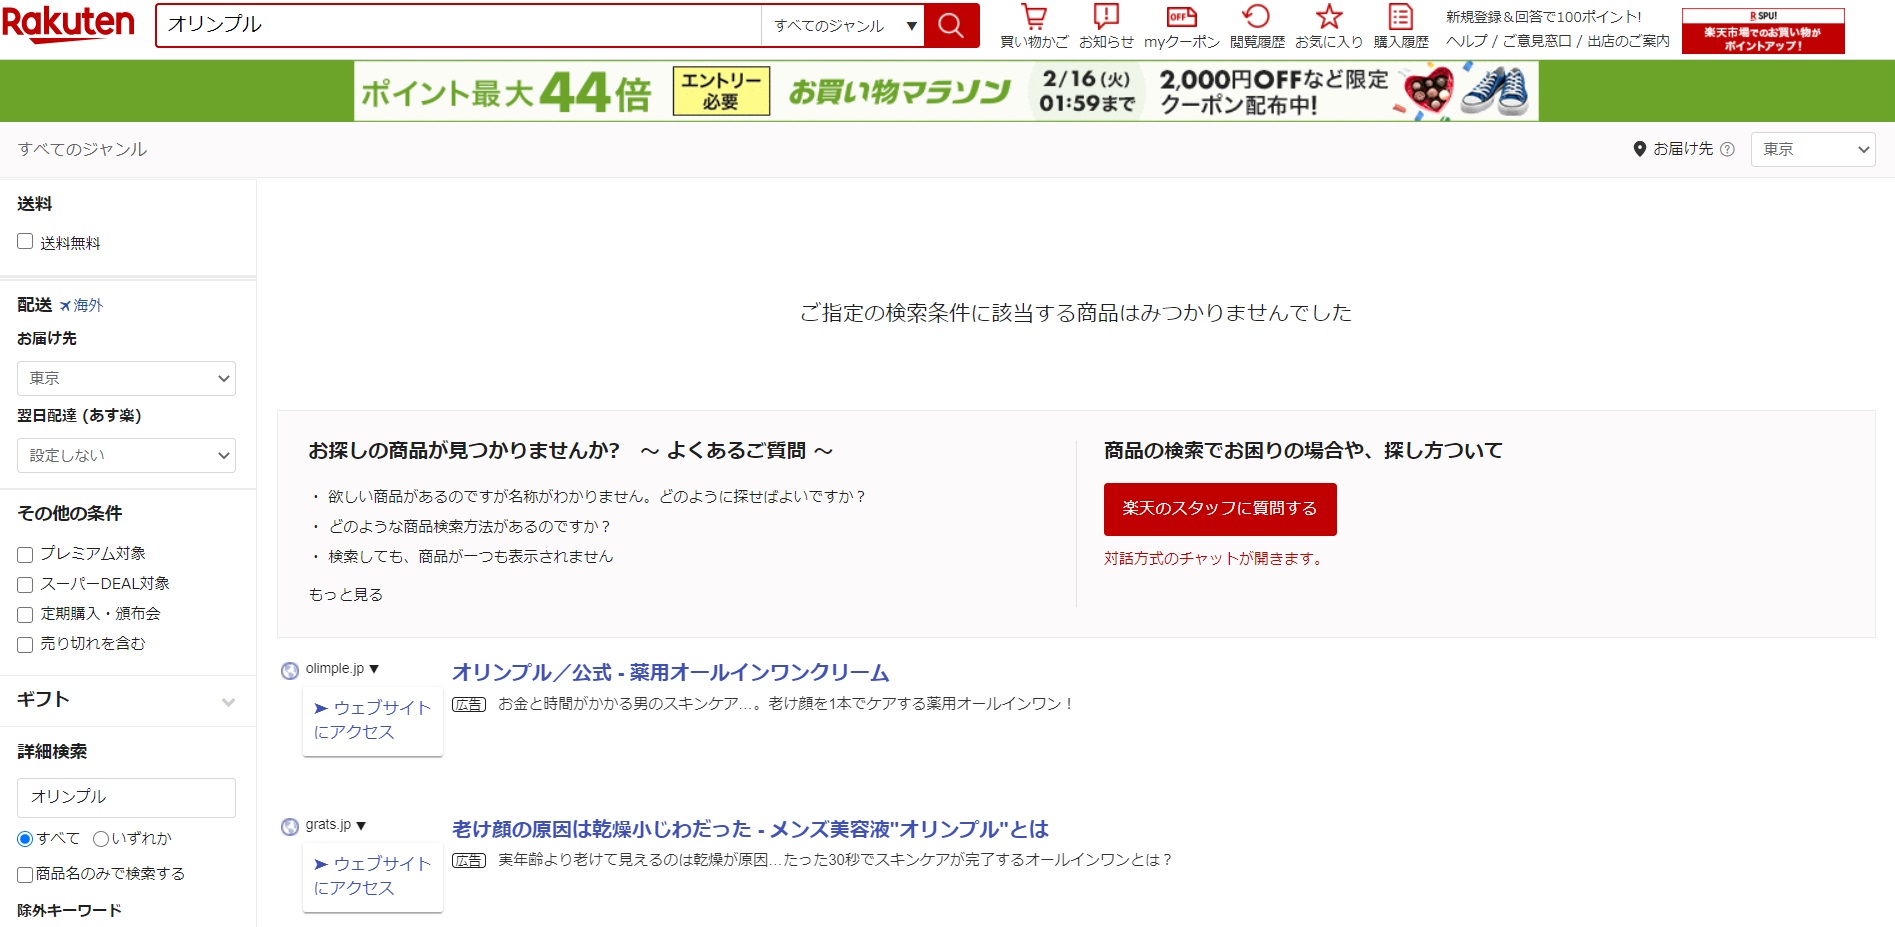
Task: Check 商品名のみで検索する checkbox
Action: (x=25, y=875)
